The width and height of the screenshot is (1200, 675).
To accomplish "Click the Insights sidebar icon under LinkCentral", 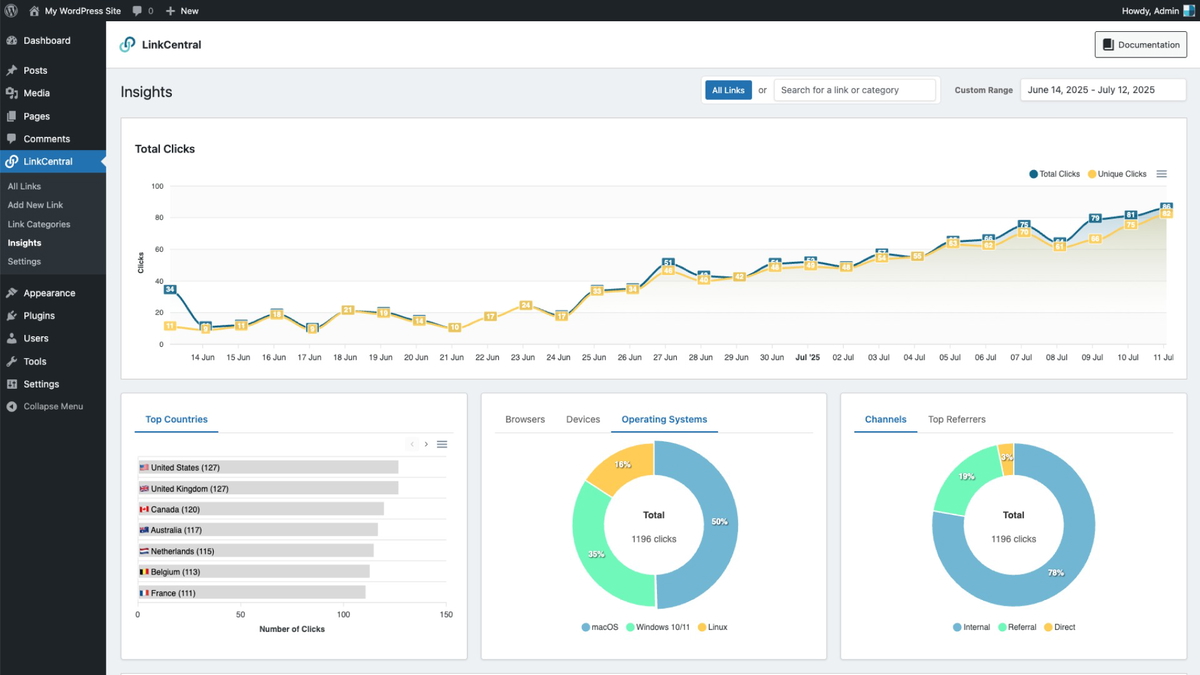I will coord(24,242).
